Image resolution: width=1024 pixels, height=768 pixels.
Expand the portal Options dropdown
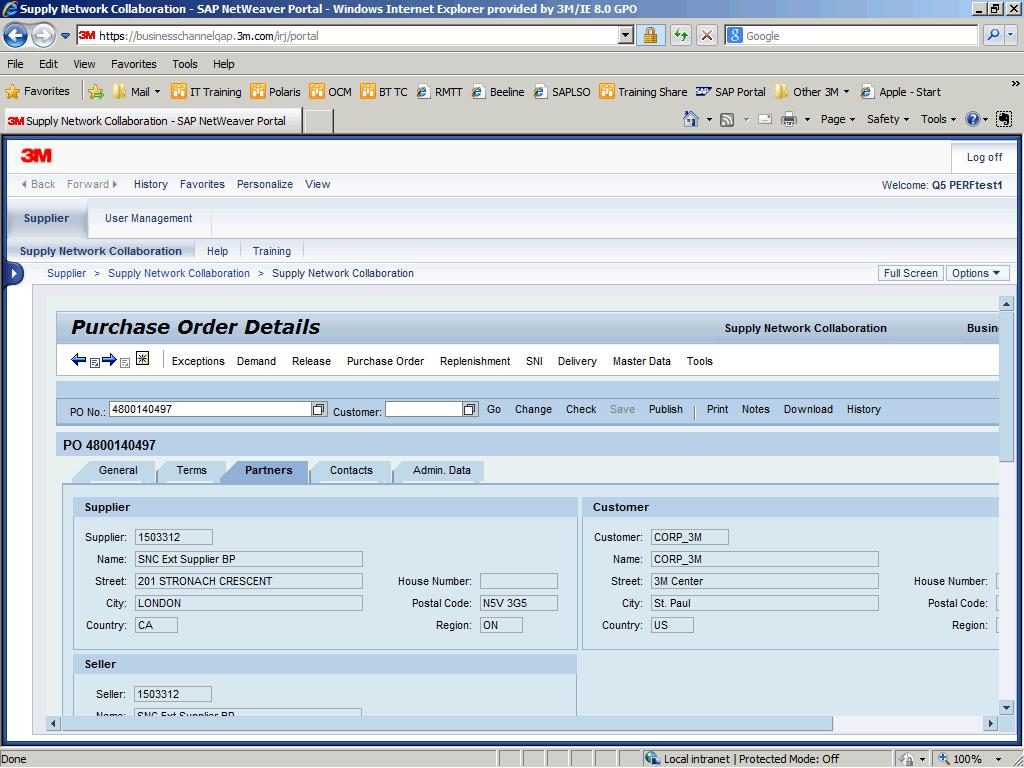(x=977, y=273)
